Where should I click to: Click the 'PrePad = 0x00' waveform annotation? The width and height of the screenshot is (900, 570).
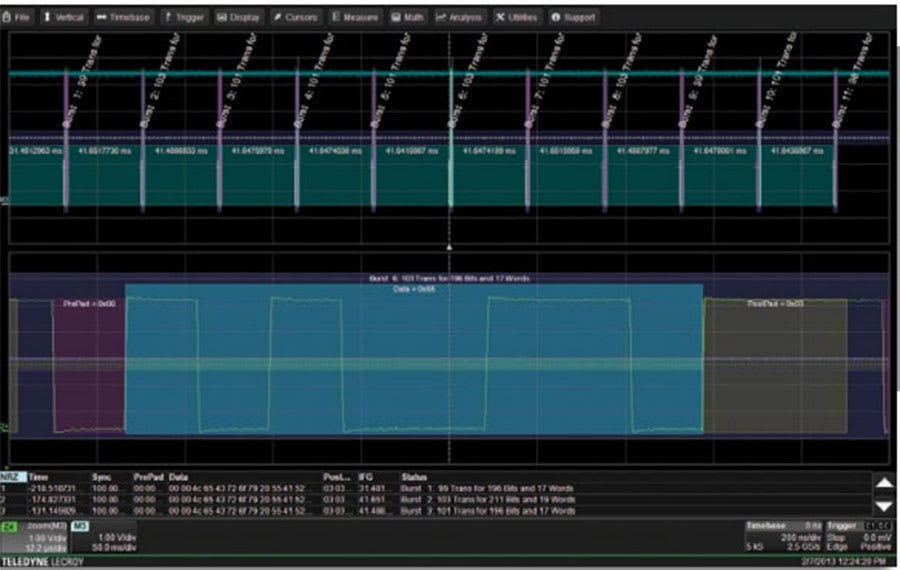[89, 304]
